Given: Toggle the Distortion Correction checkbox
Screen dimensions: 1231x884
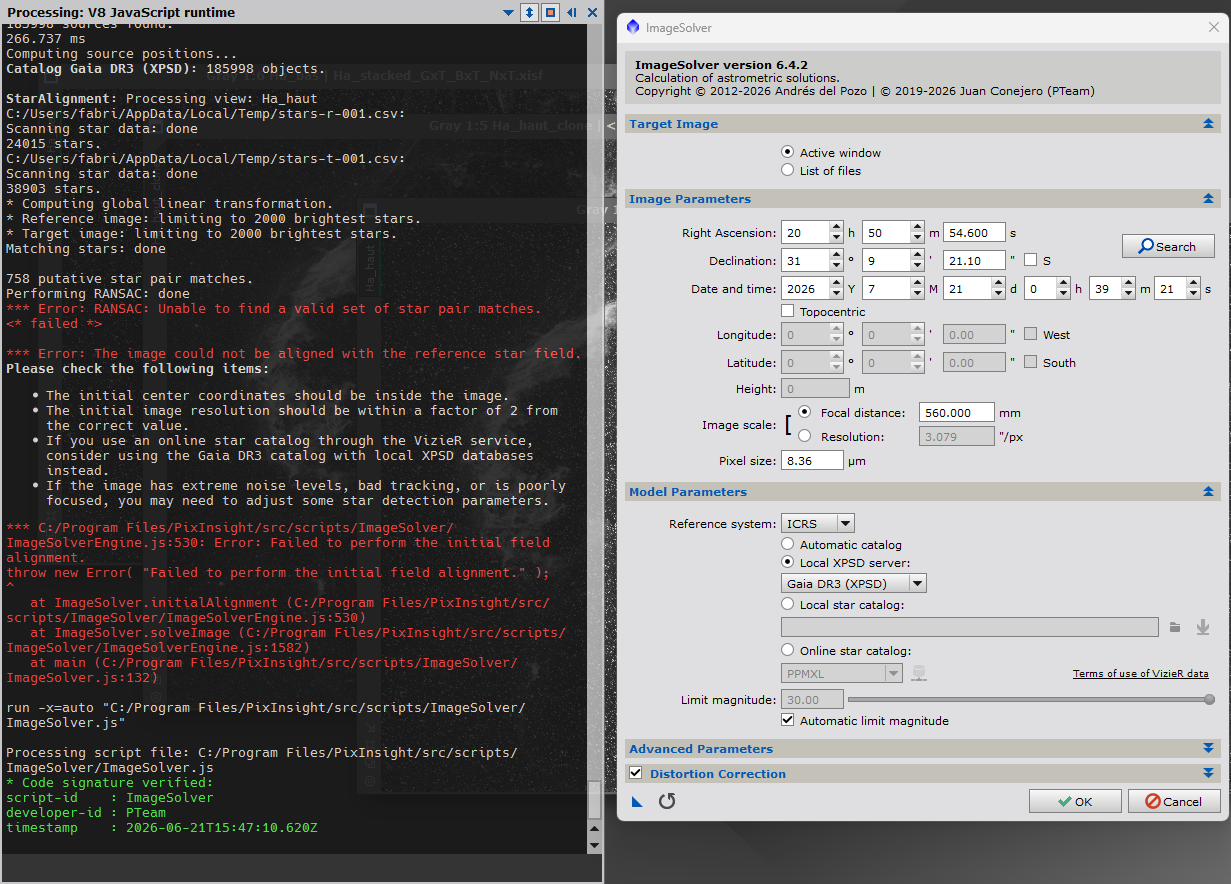Looking at the screenshot, I should tap(636, 773).
